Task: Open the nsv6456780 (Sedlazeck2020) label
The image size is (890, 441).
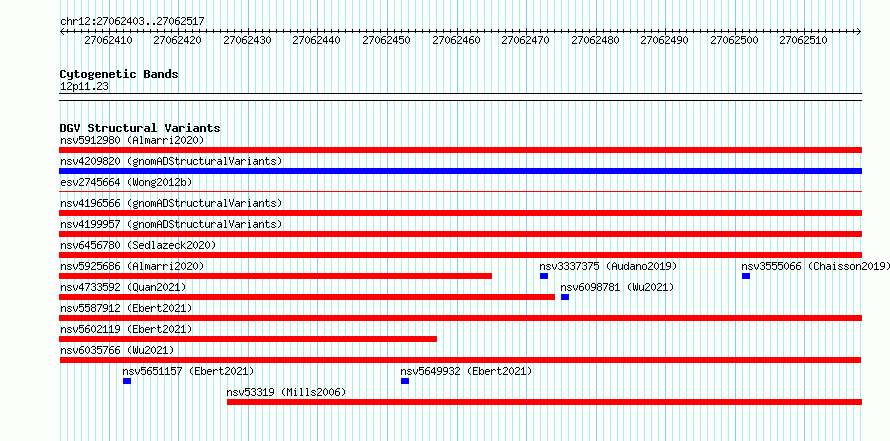Action: [138, 245]
